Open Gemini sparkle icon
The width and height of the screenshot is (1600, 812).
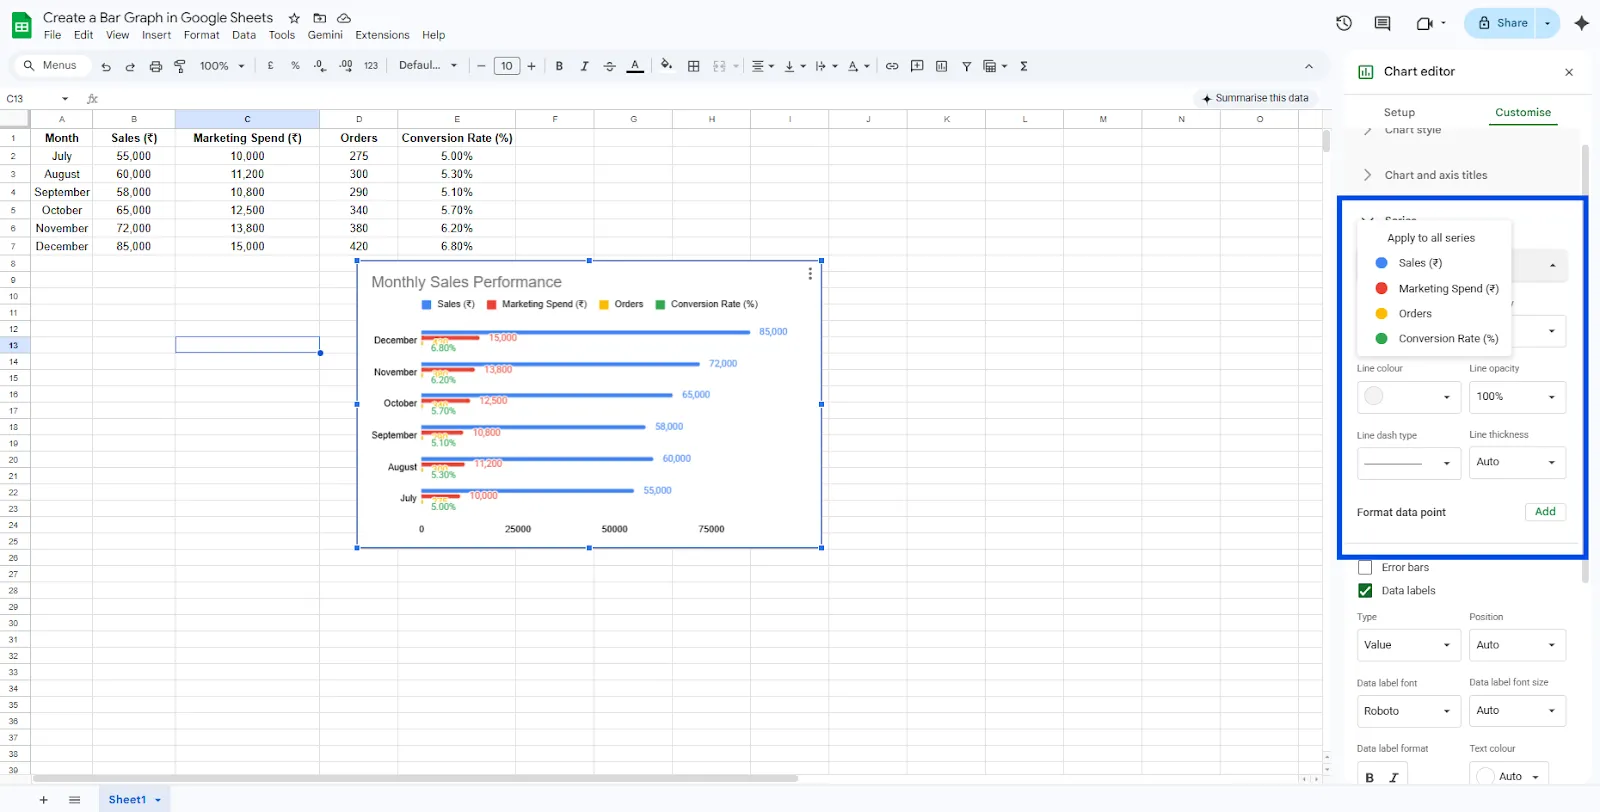(1581, 23)
